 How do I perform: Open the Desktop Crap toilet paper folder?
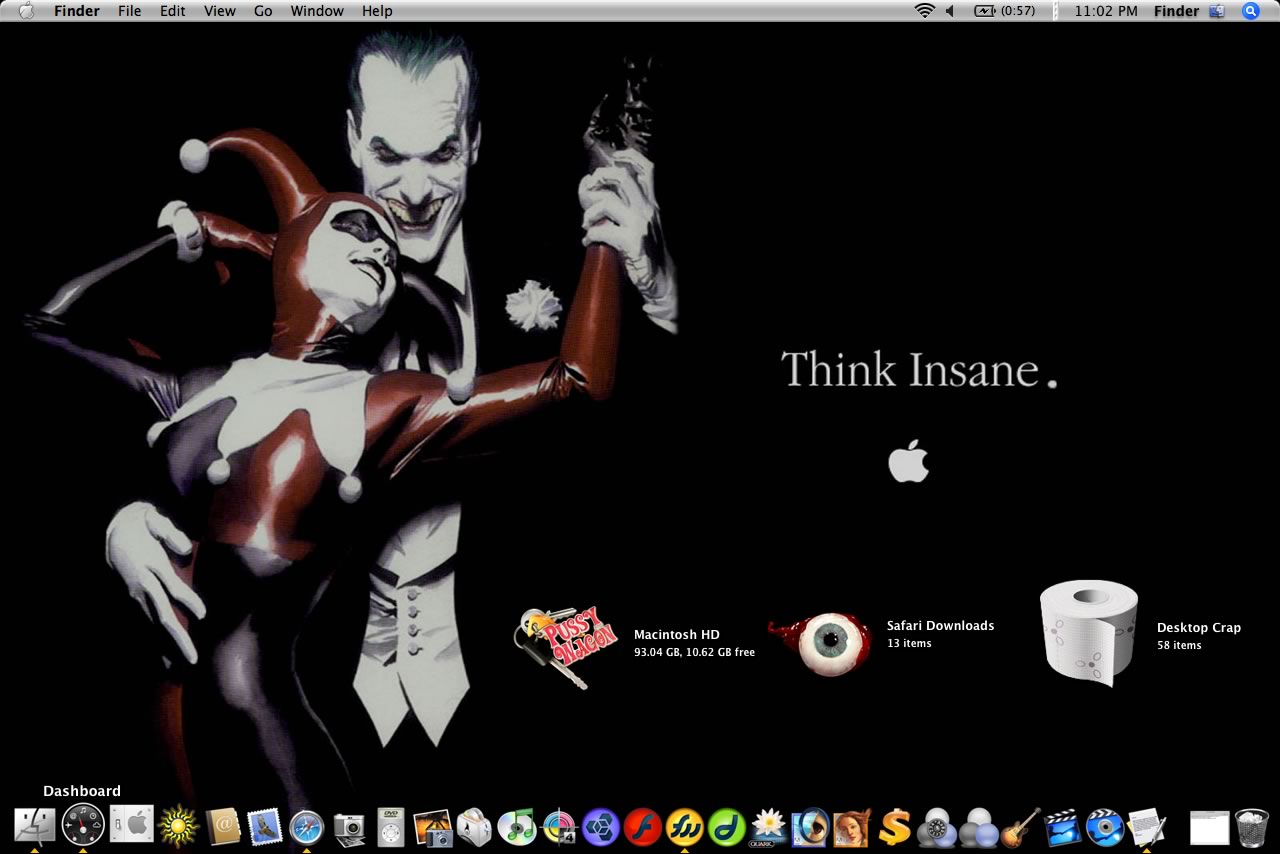coord(1088,633)
